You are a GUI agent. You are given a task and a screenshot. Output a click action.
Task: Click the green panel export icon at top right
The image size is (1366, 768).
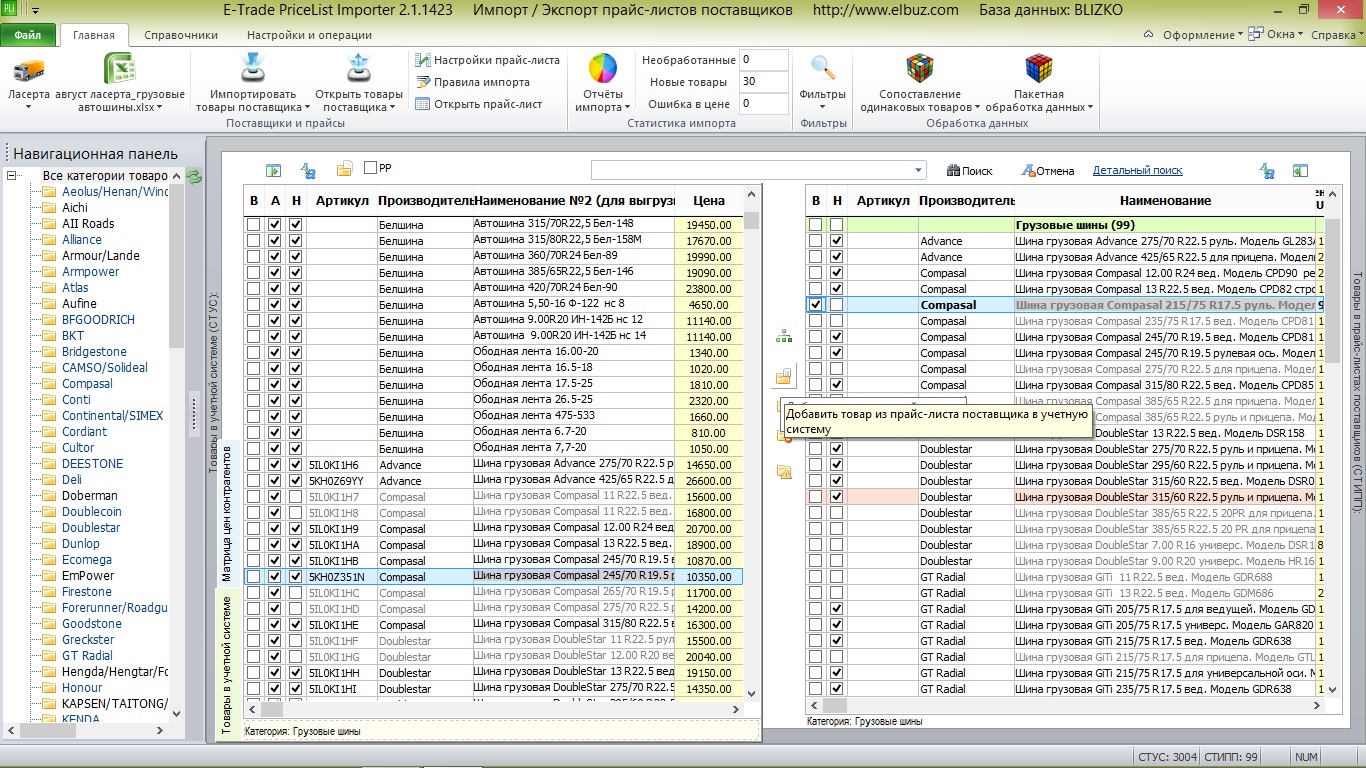pyautogui.click(x=1300, y=171)
